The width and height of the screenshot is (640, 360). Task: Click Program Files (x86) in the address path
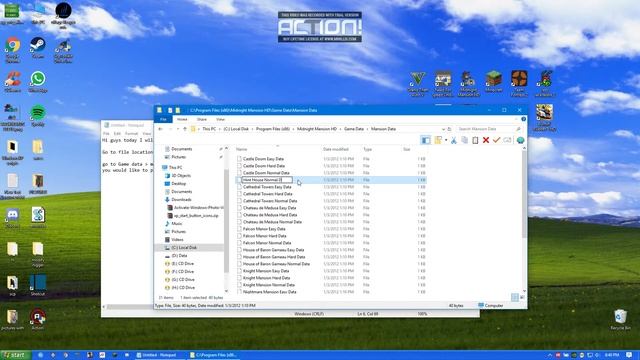tap(273, 129)
